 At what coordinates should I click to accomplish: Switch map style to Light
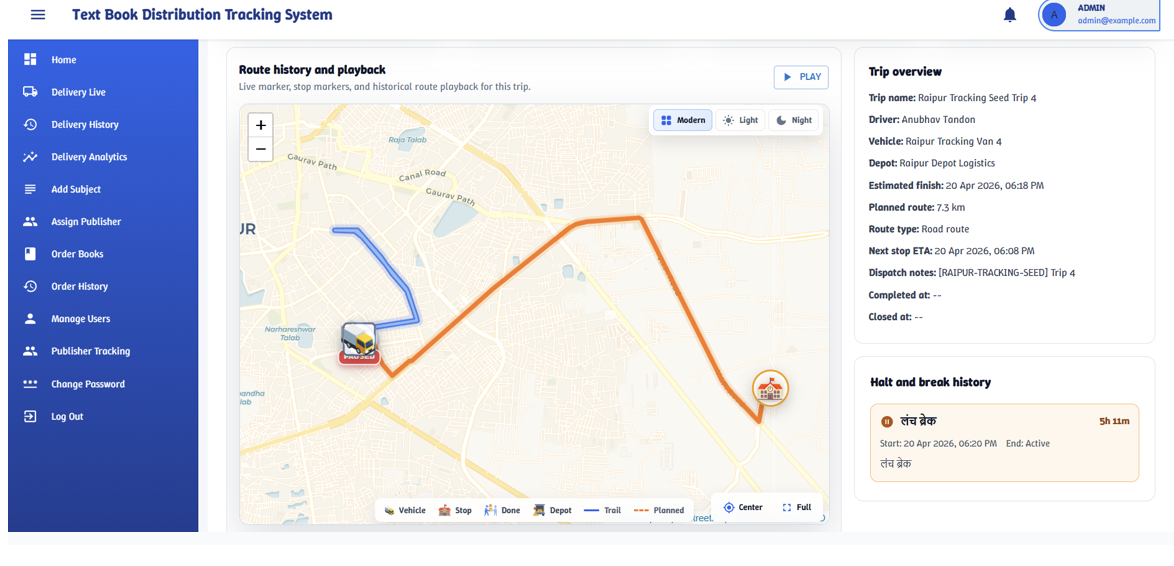tap(740, 120)
